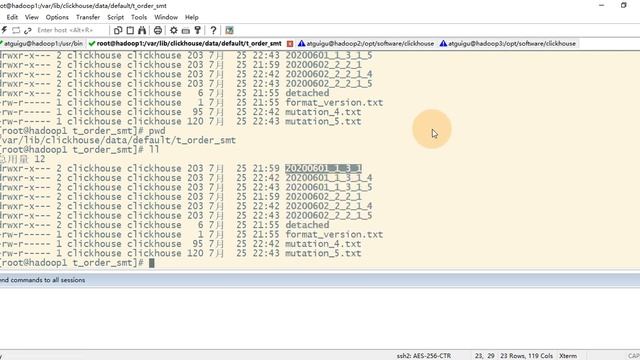The width and height of the screenshot is (640, 360).
Task: Click the public key assistant icon
Action: [x=198, y=30]
